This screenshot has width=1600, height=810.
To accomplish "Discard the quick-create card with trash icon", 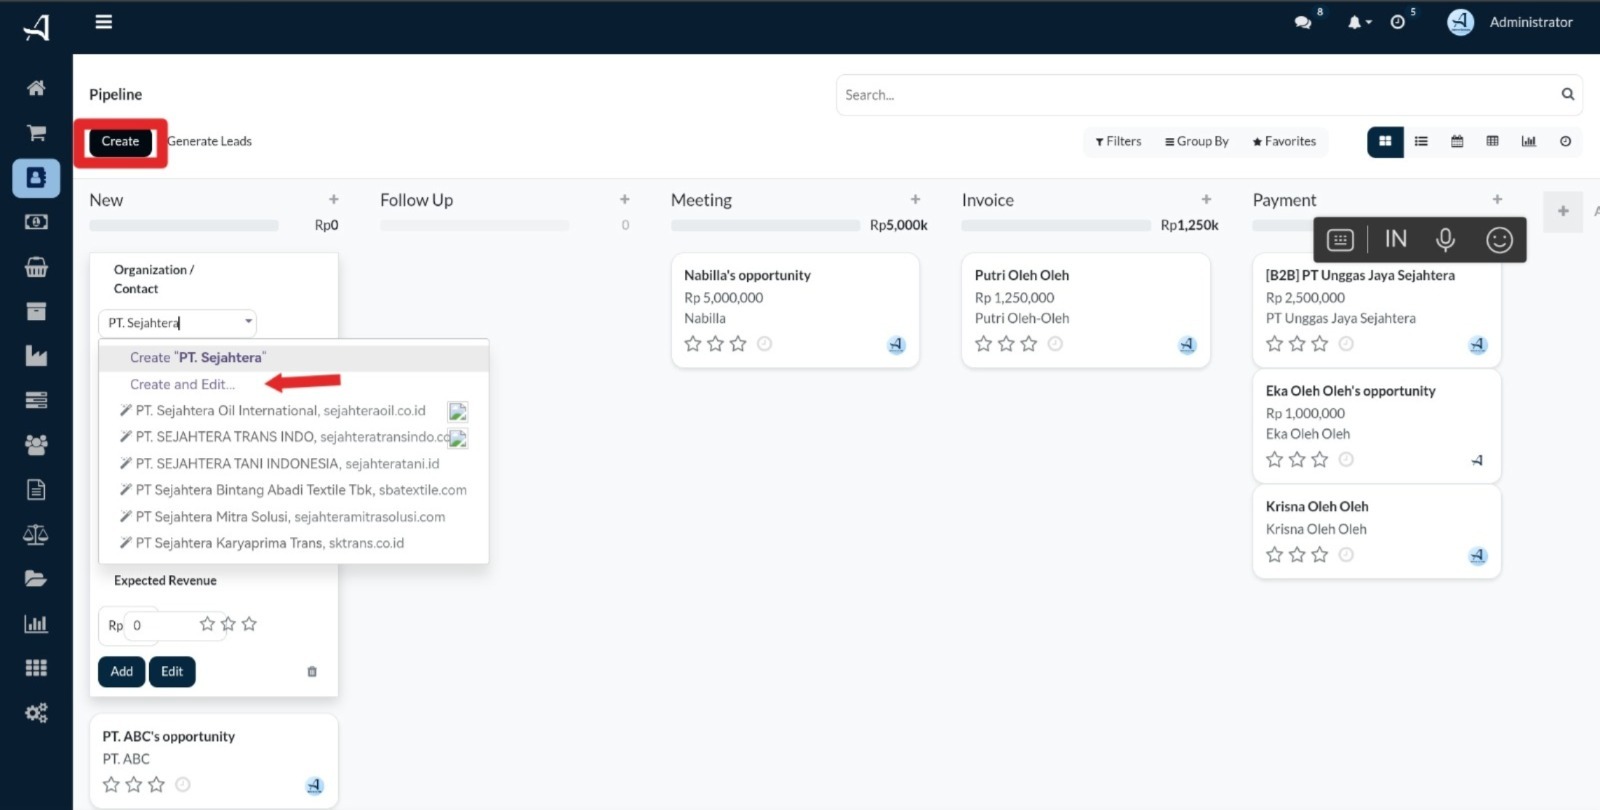I will coord(312,672).
